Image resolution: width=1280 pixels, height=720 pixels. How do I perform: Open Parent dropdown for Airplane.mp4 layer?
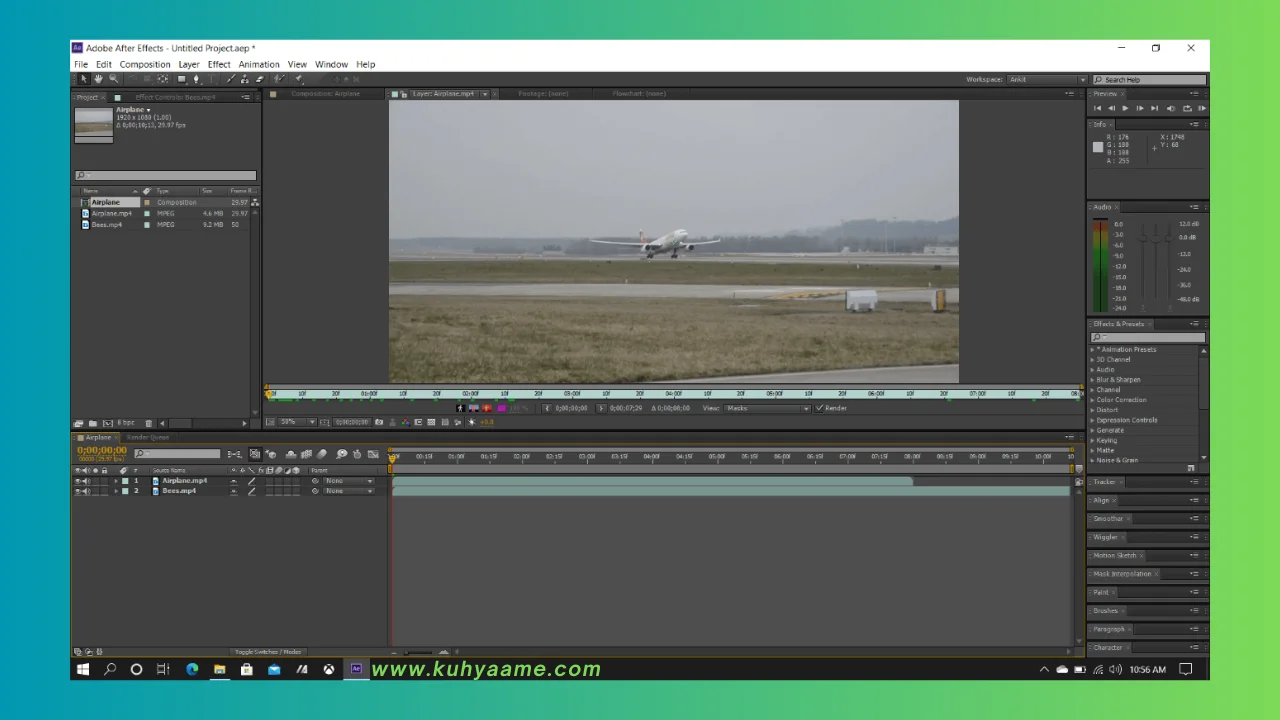click(x=349, y=481)
